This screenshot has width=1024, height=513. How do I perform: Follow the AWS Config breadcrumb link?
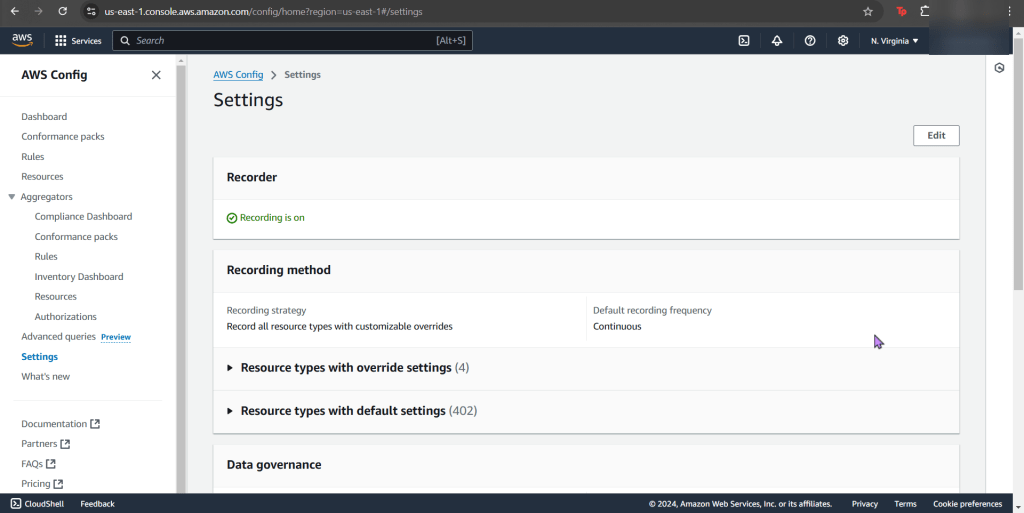click(238, 75)
